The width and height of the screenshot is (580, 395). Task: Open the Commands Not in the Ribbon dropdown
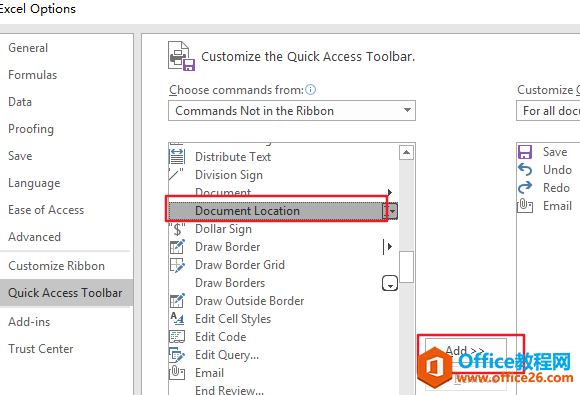292,111
